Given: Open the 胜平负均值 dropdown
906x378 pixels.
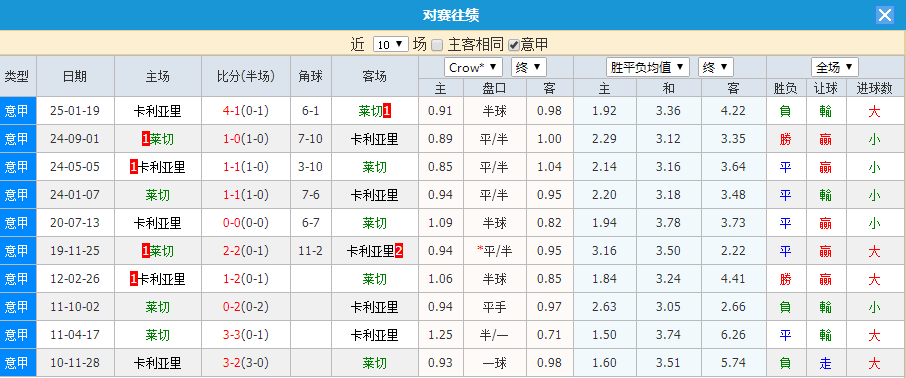Looking at the screenshot, I should click(x=648, y=67).
